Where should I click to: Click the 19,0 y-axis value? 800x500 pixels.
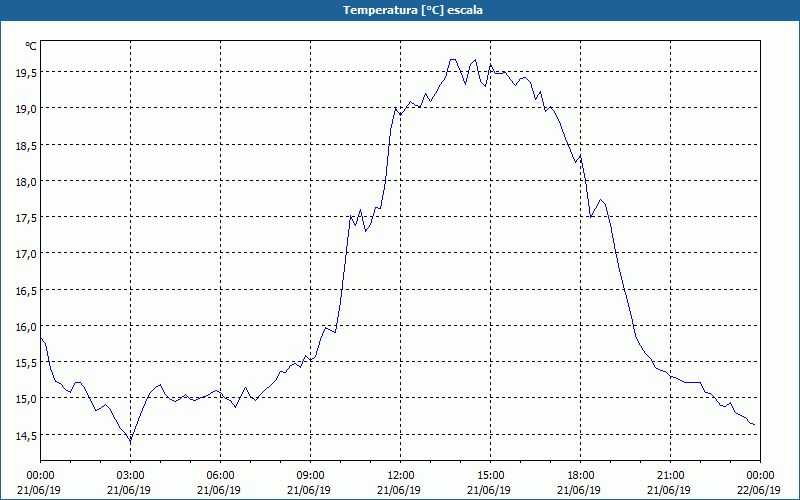(26, 109)
